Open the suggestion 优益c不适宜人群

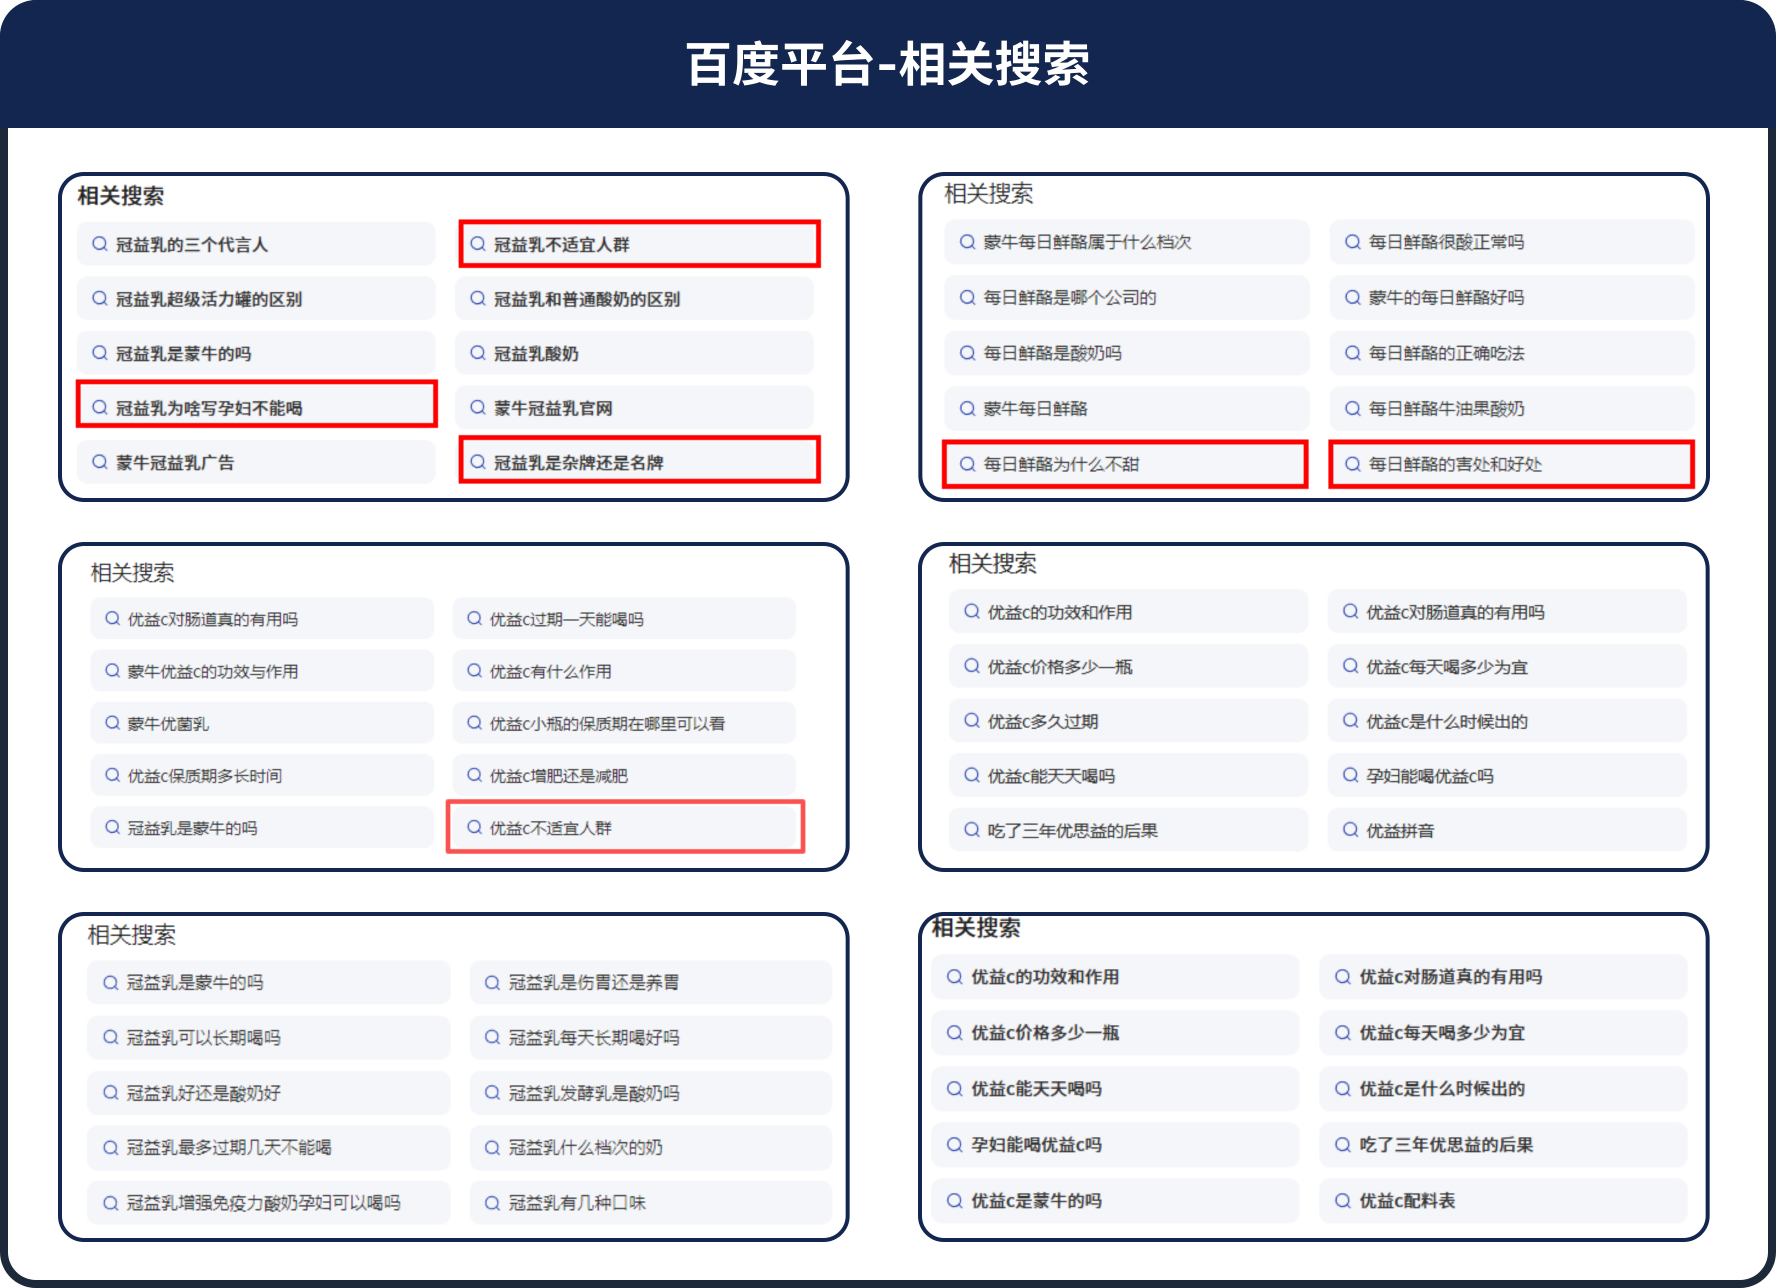625,827
